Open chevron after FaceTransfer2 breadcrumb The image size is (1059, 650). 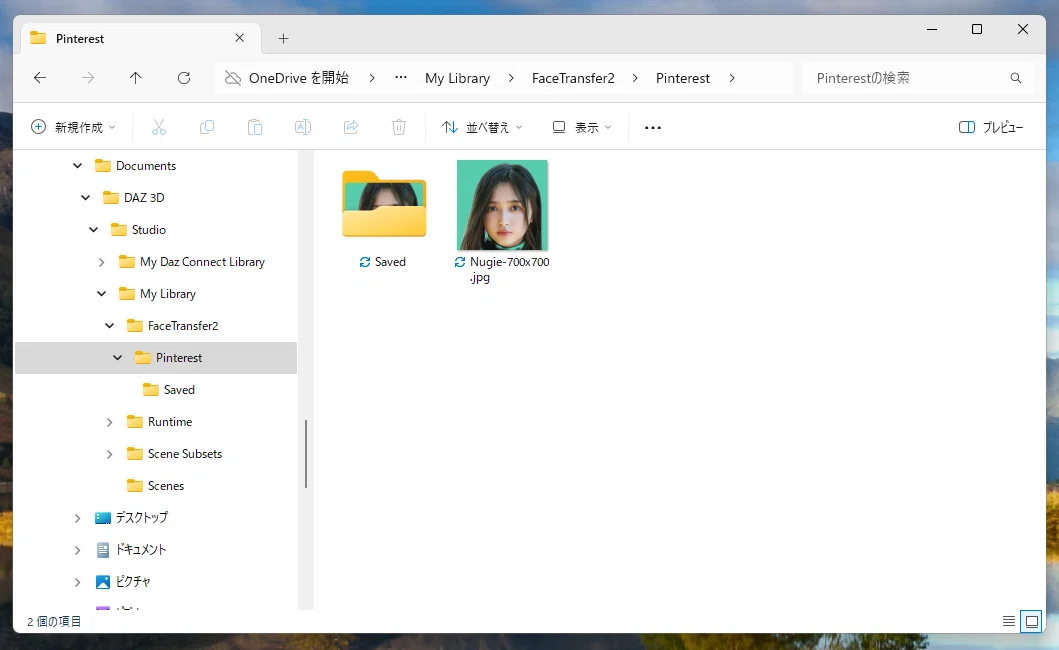click(x=635, y=78)
